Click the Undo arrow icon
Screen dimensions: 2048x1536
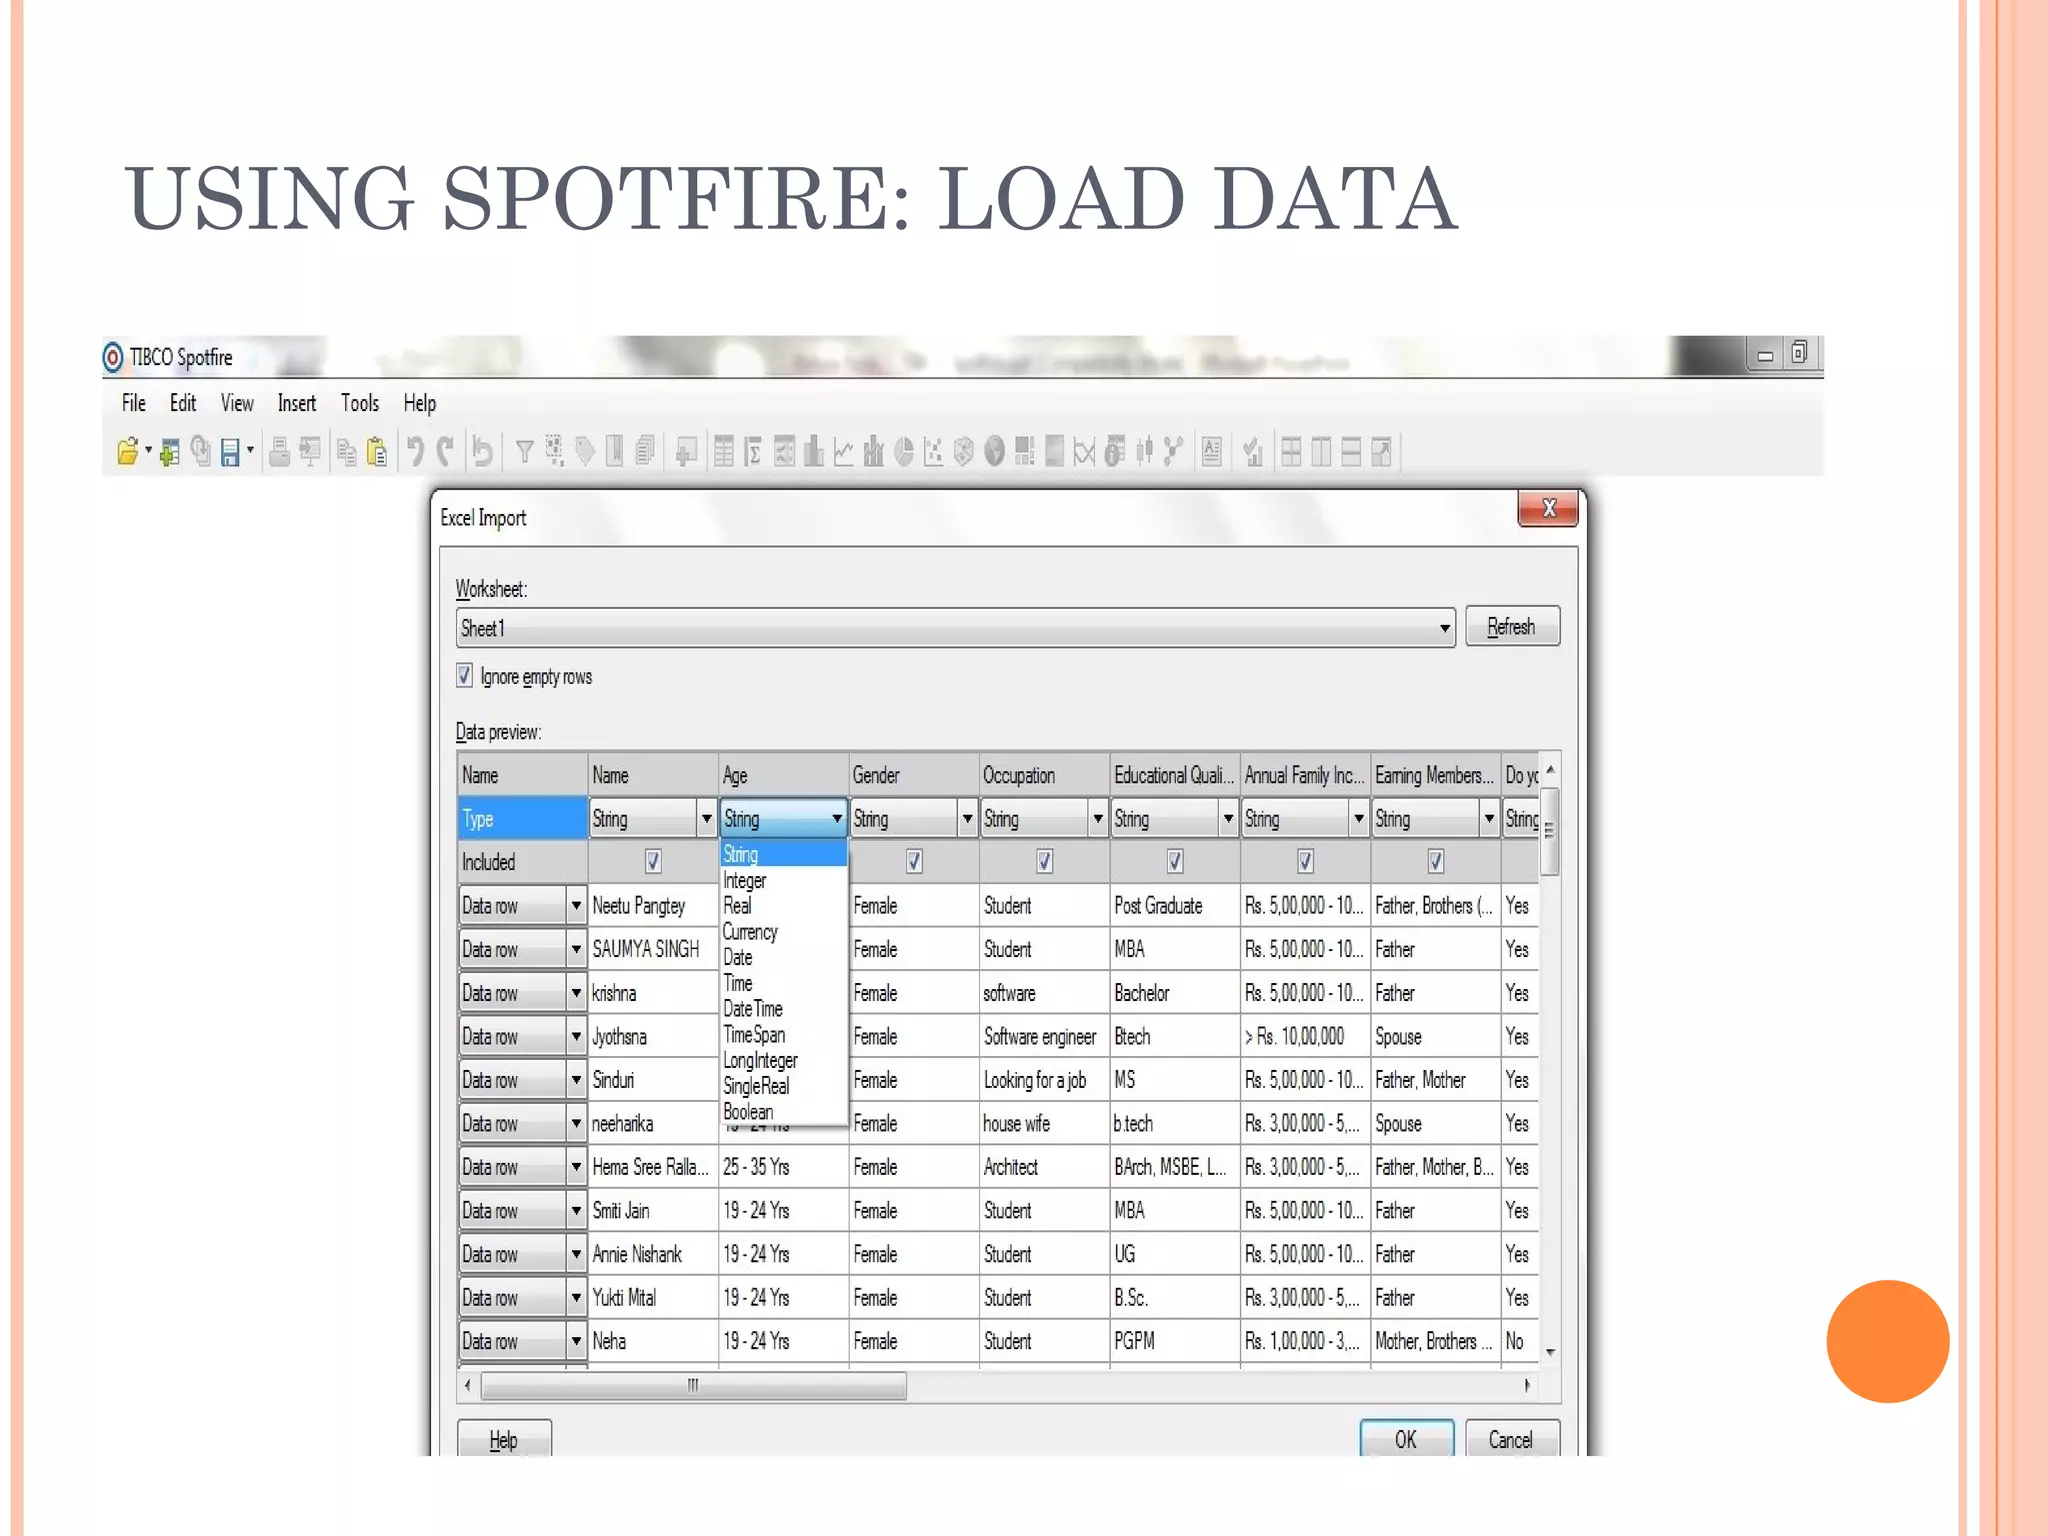tap(415, 453)
